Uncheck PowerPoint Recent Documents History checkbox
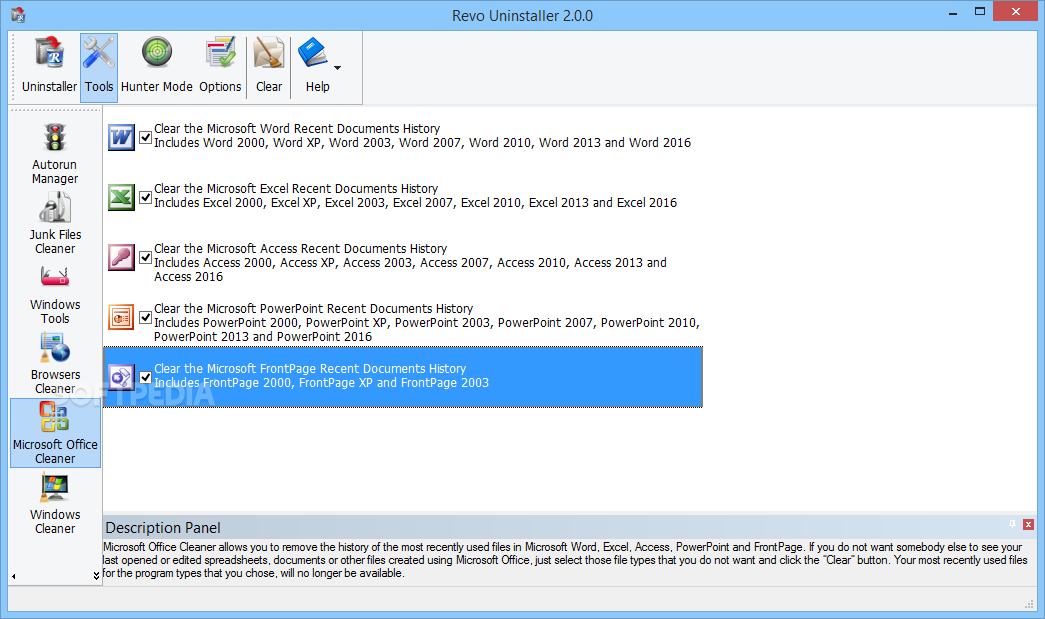1045x619 pixels. [145, 318]
